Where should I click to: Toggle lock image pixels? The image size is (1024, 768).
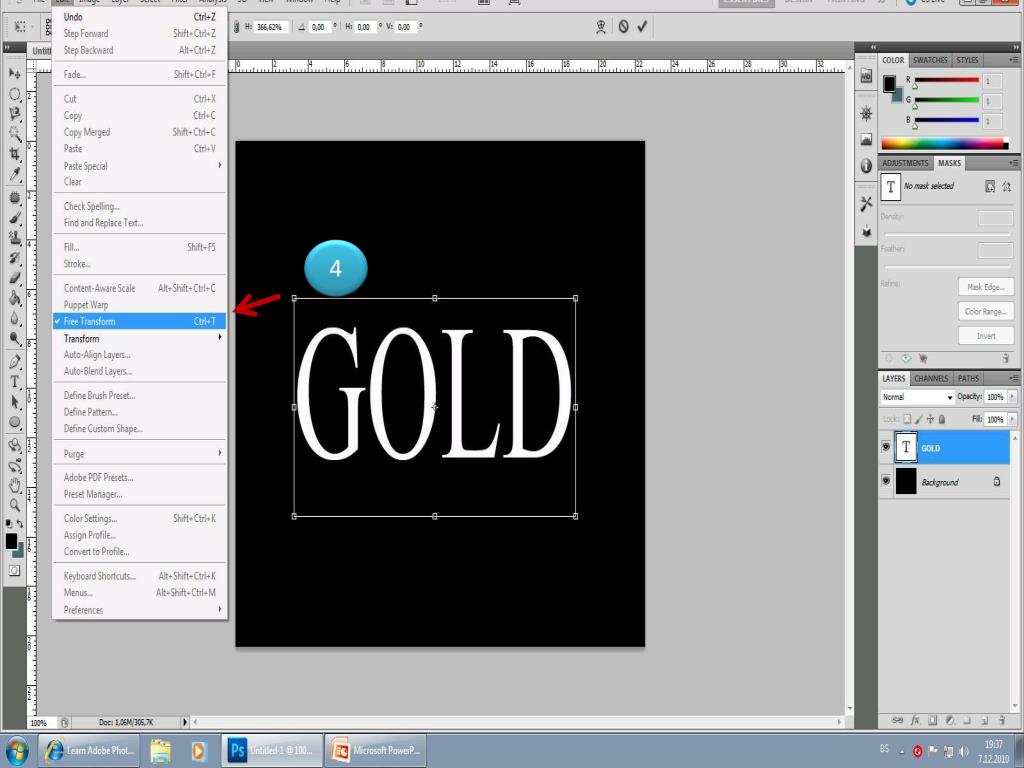click(919, 419)
